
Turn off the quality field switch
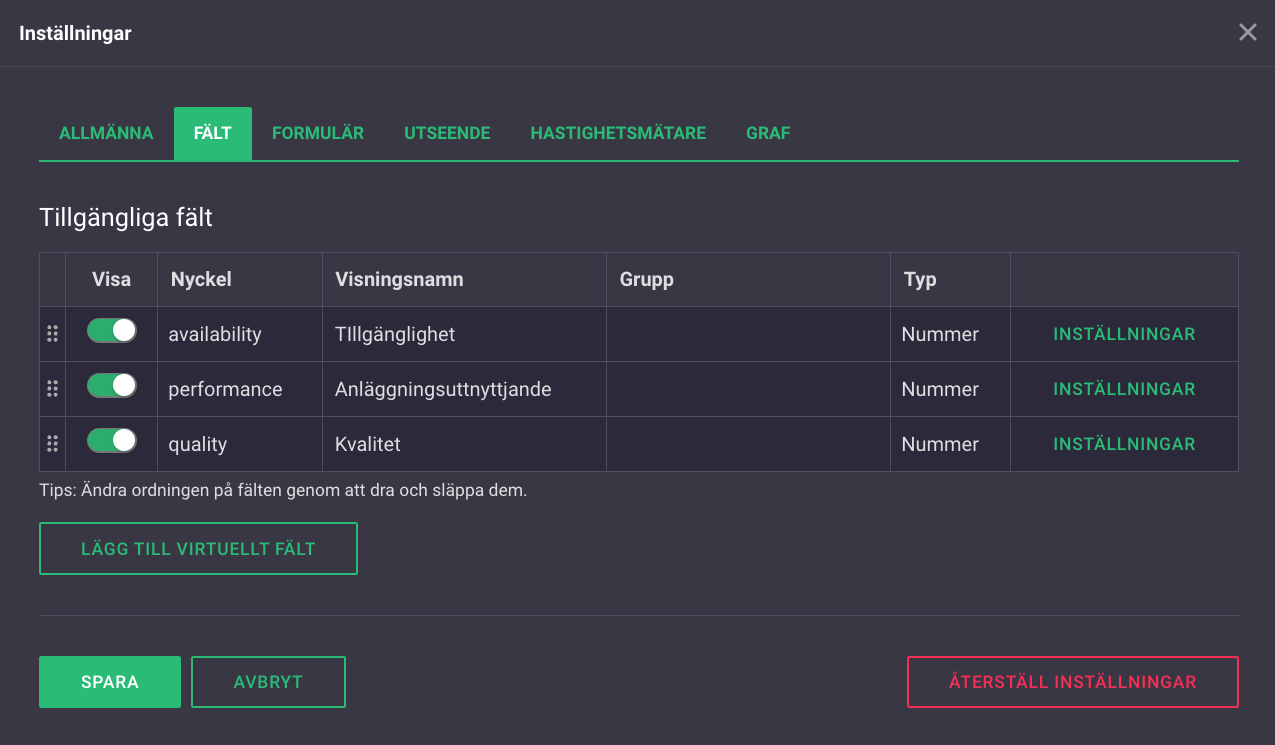(x=112, y=441)
